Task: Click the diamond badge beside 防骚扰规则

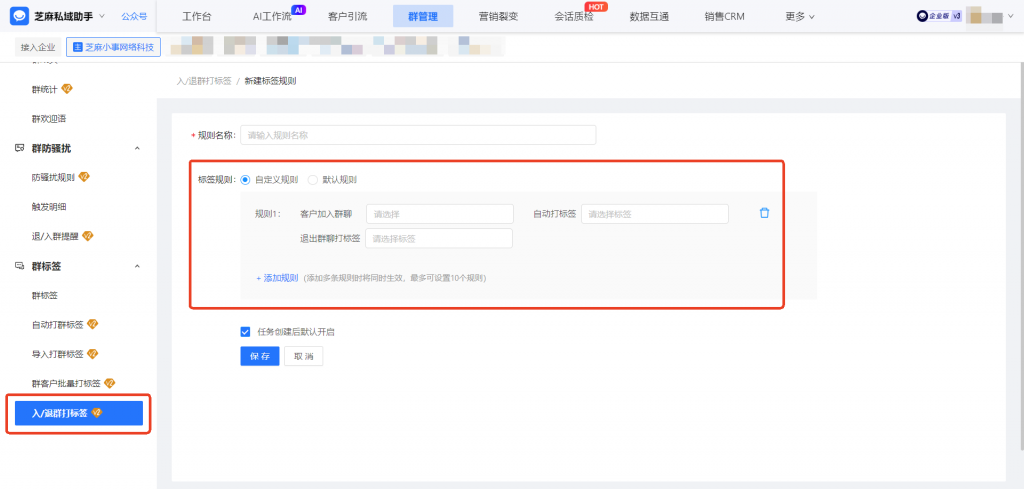Action: pyautogui.click(x=84, y=177)
